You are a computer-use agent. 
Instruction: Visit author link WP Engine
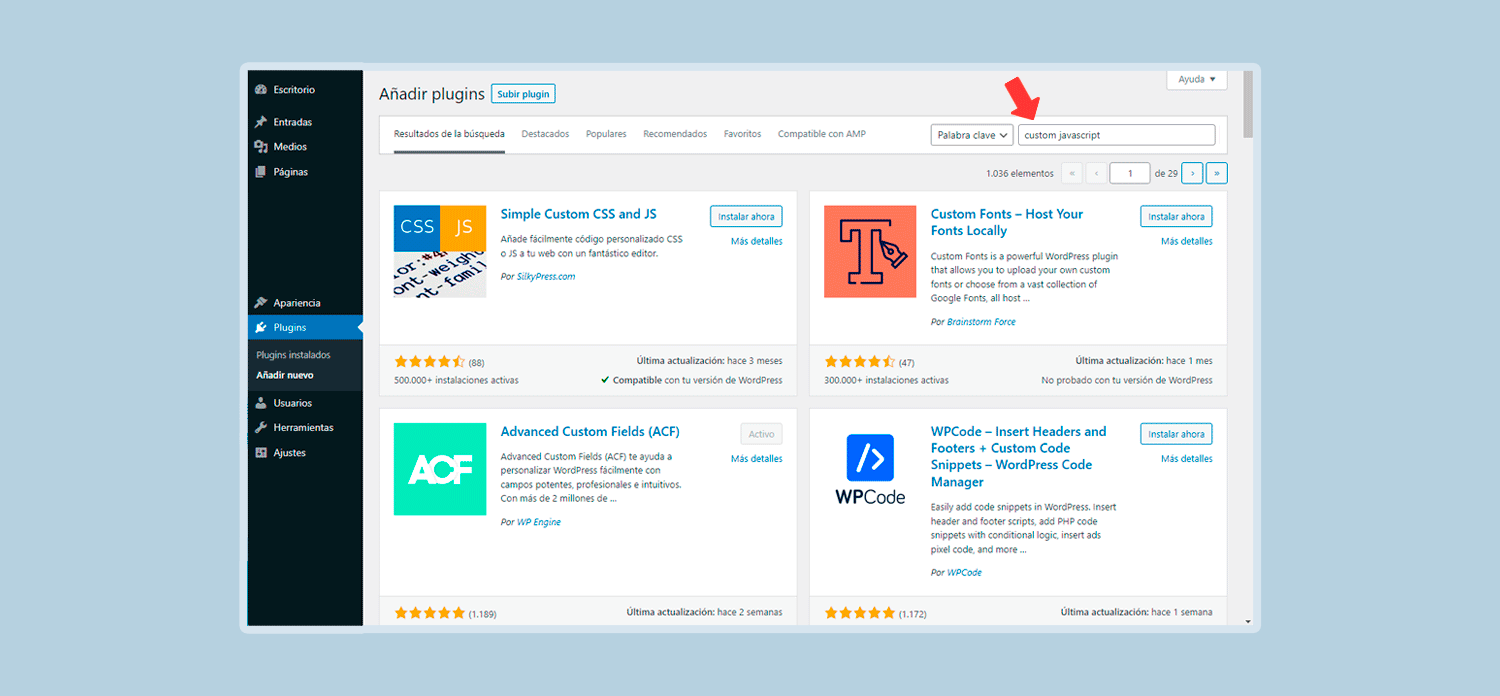point(539,522)
